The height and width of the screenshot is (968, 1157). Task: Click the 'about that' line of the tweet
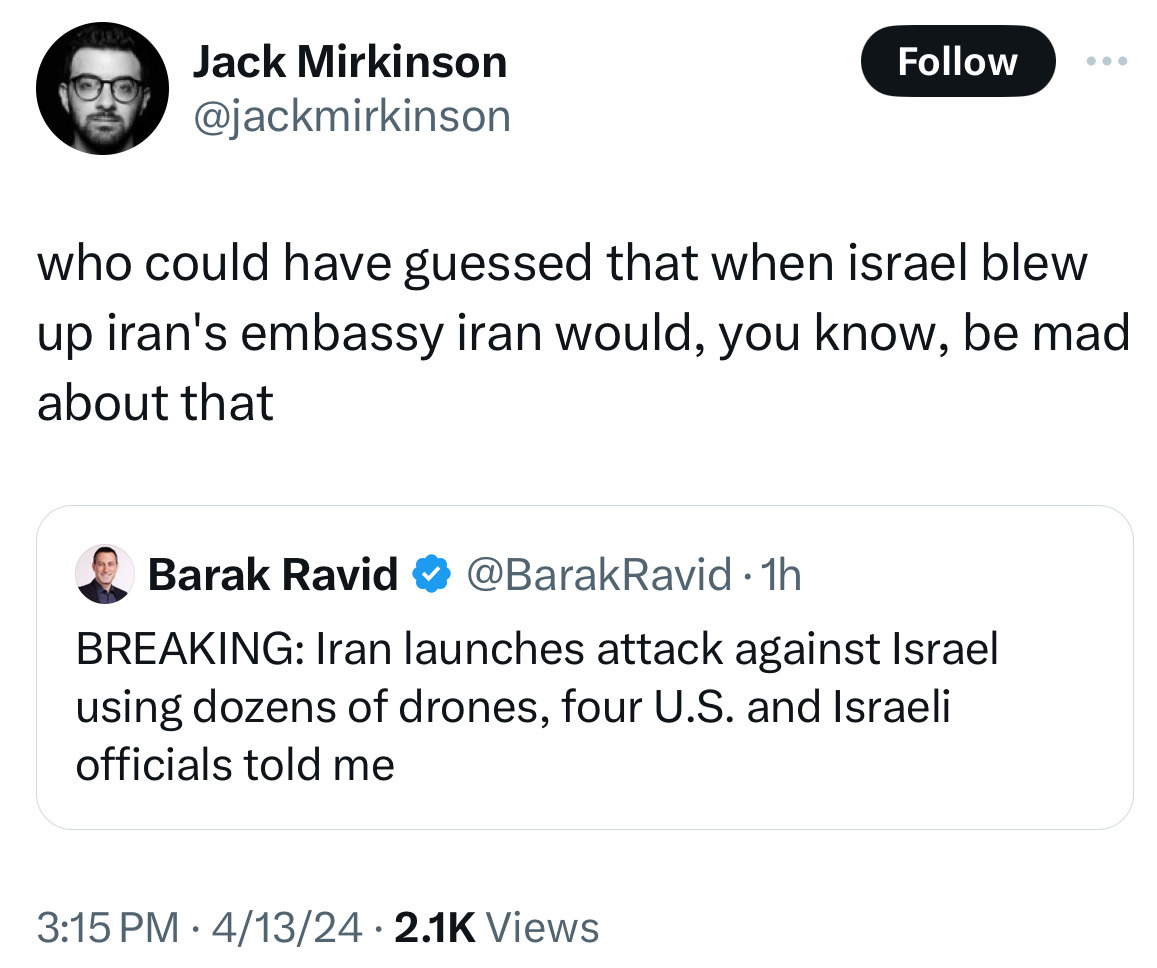pyautogui.click(x=155, y=402)
